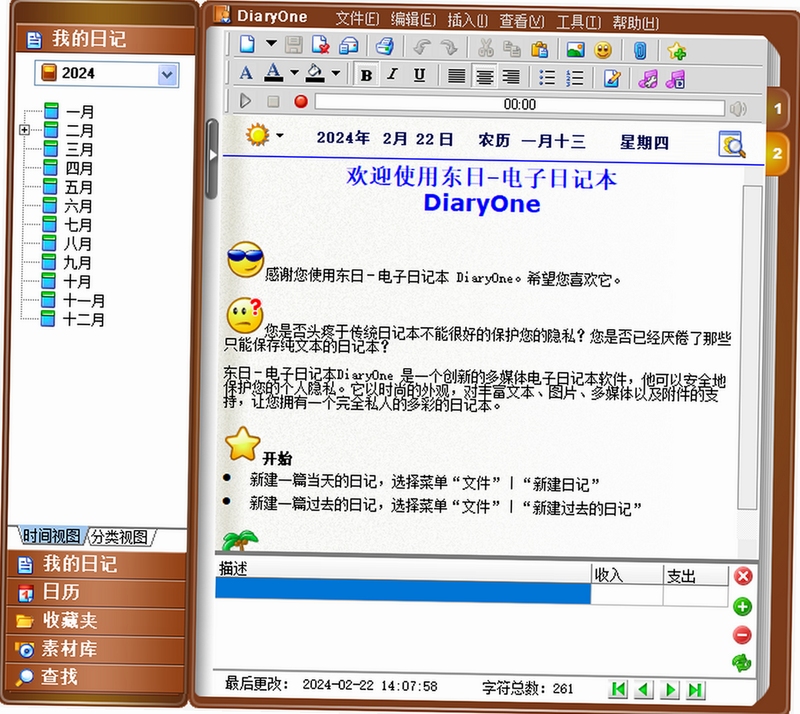Apply font color with the underlined A

pyautogui.click(x=274, y=73)
